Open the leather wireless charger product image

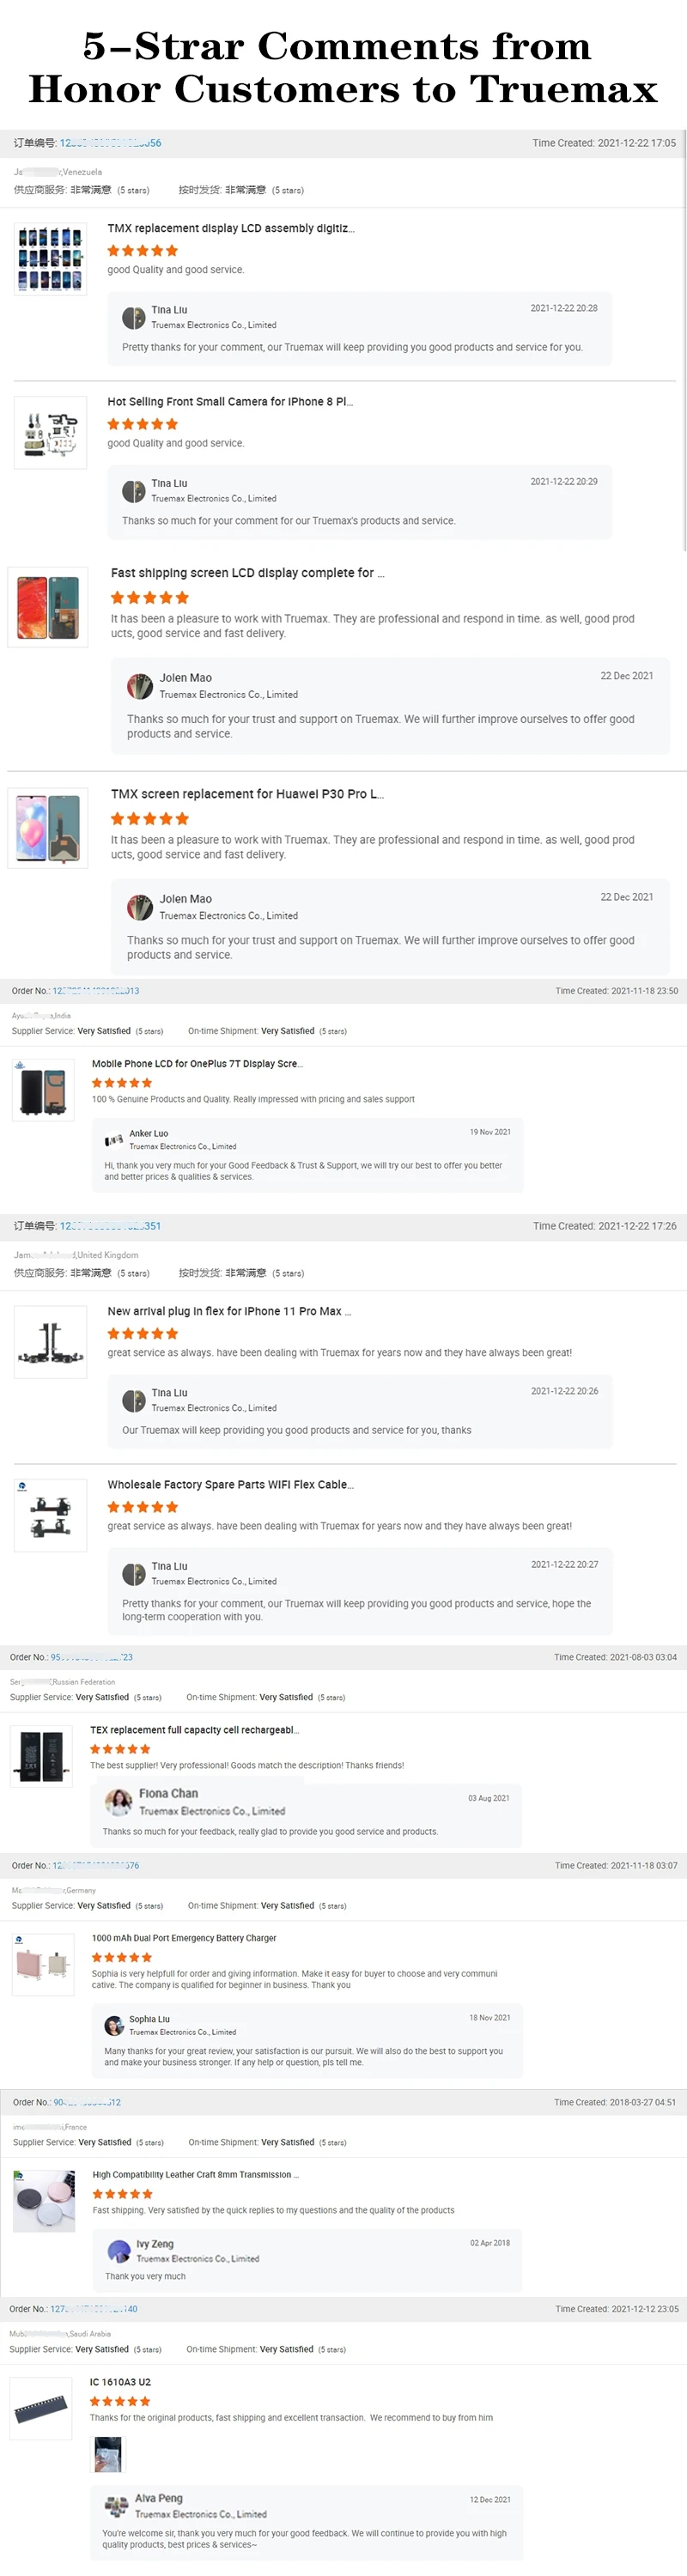[45, 2201]
